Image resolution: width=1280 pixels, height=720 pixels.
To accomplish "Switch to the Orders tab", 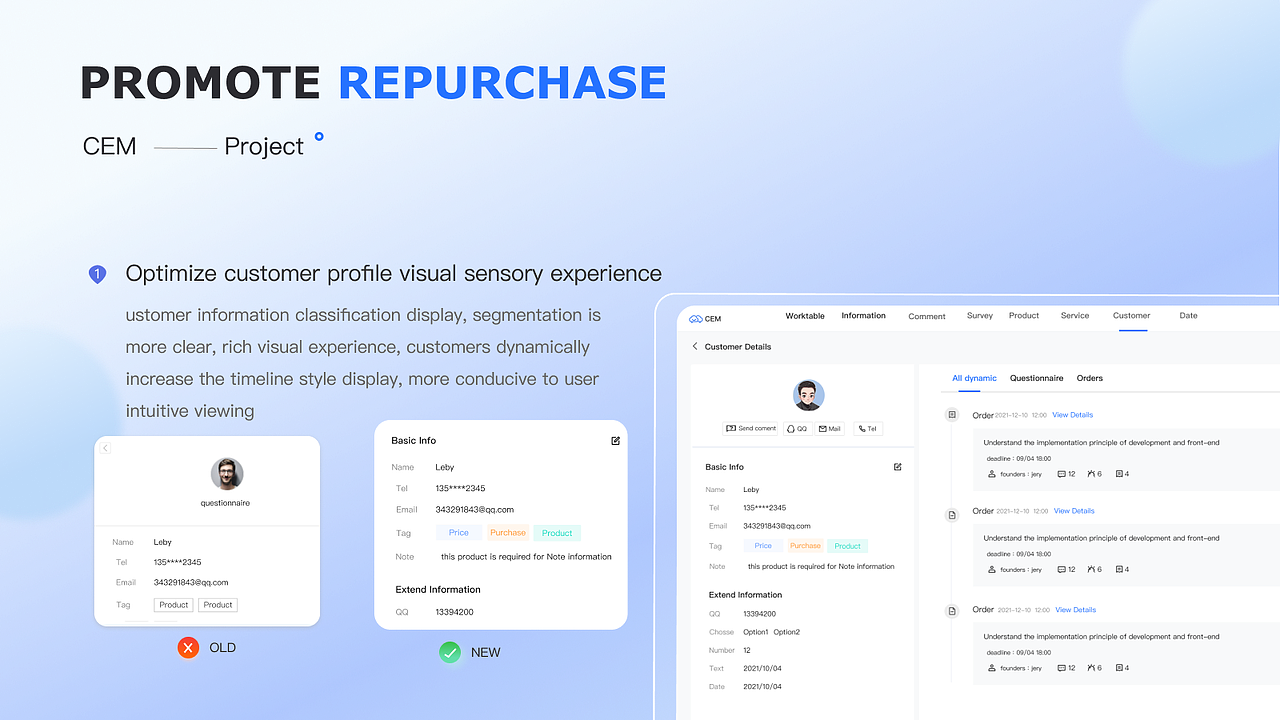I will pos(1090,378).
